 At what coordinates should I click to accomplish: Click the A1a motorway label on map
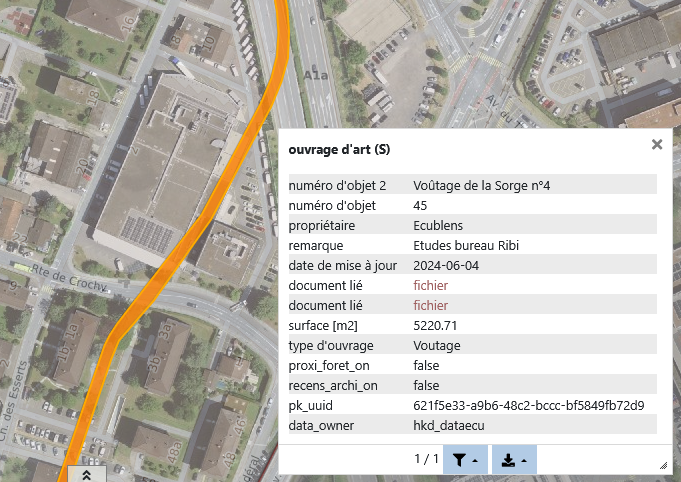pyautogui.click(x=317, y=76)
